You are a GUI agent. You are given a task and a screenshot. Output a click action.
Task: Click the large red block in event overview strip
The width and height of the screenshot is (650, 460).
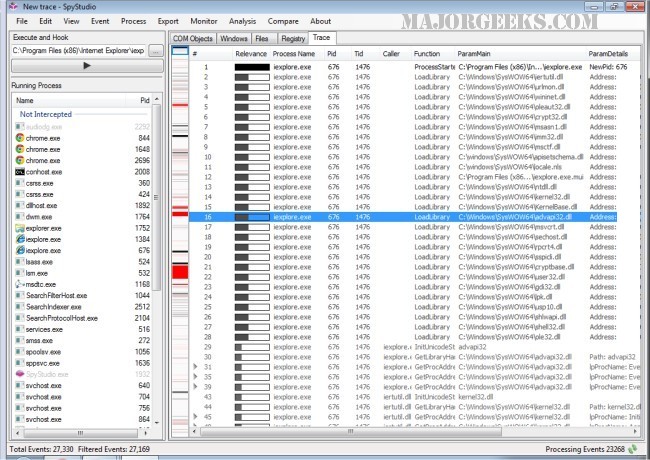(x=180, y=272)
